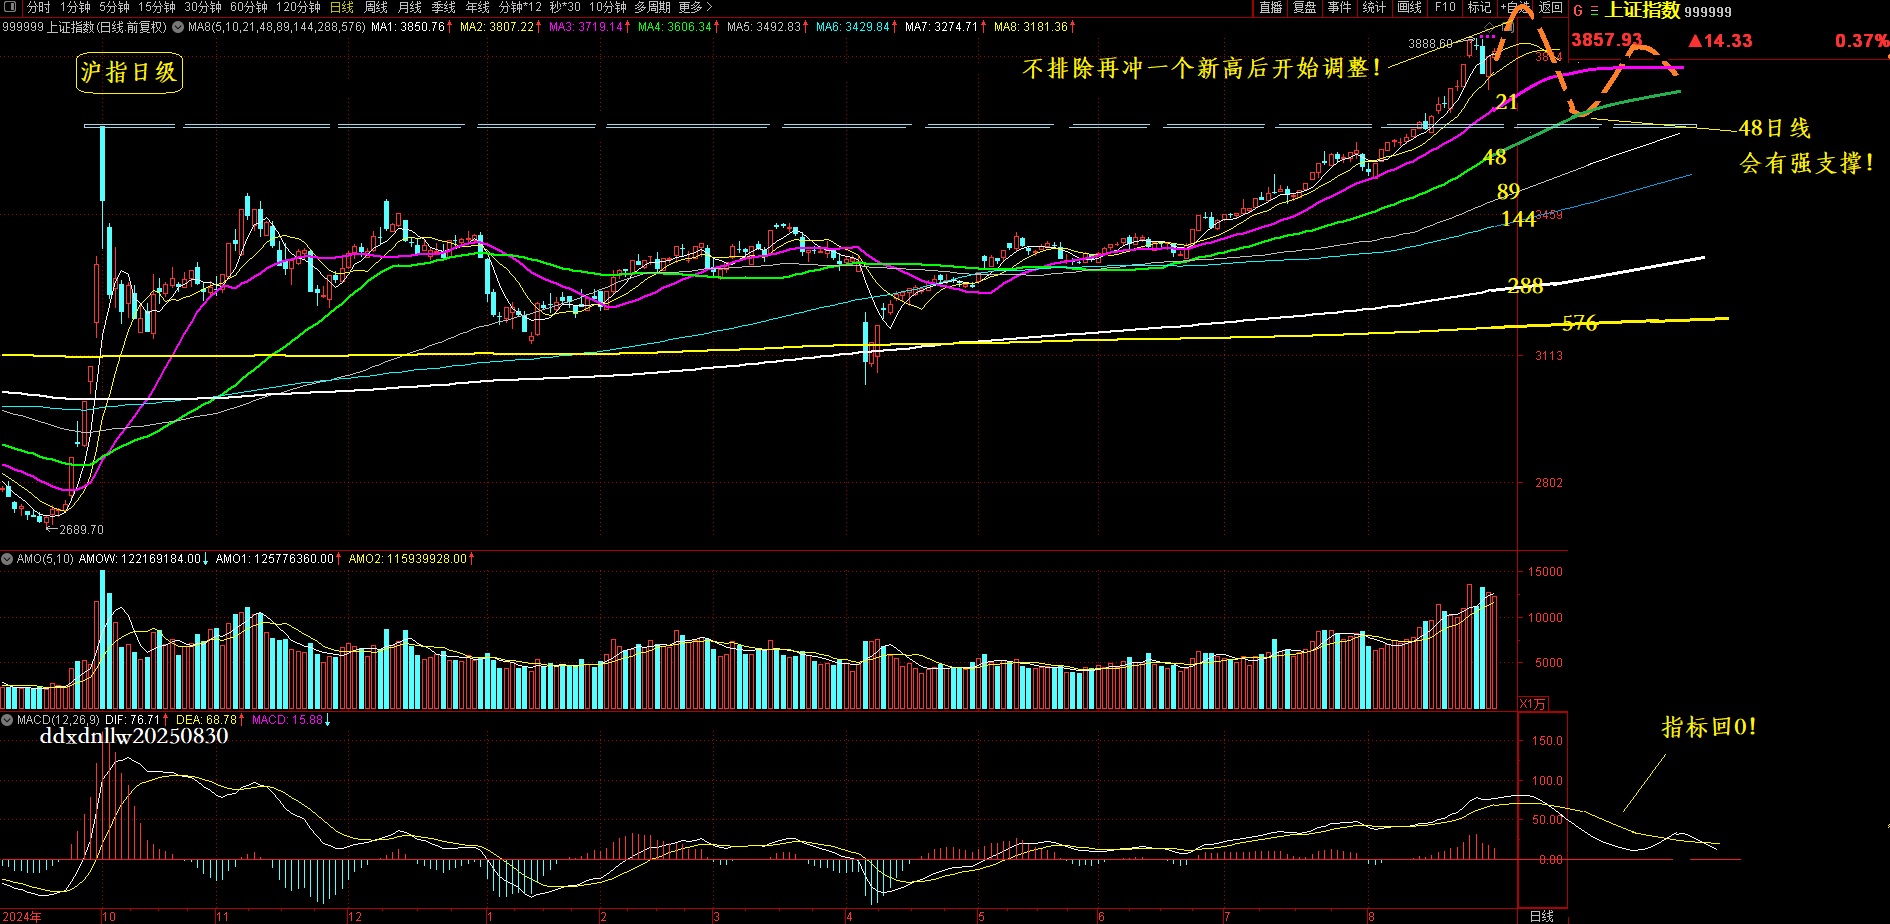
Task: Expand the AMO indicator dropdown arrow
Action: click(x=8, y=559)
